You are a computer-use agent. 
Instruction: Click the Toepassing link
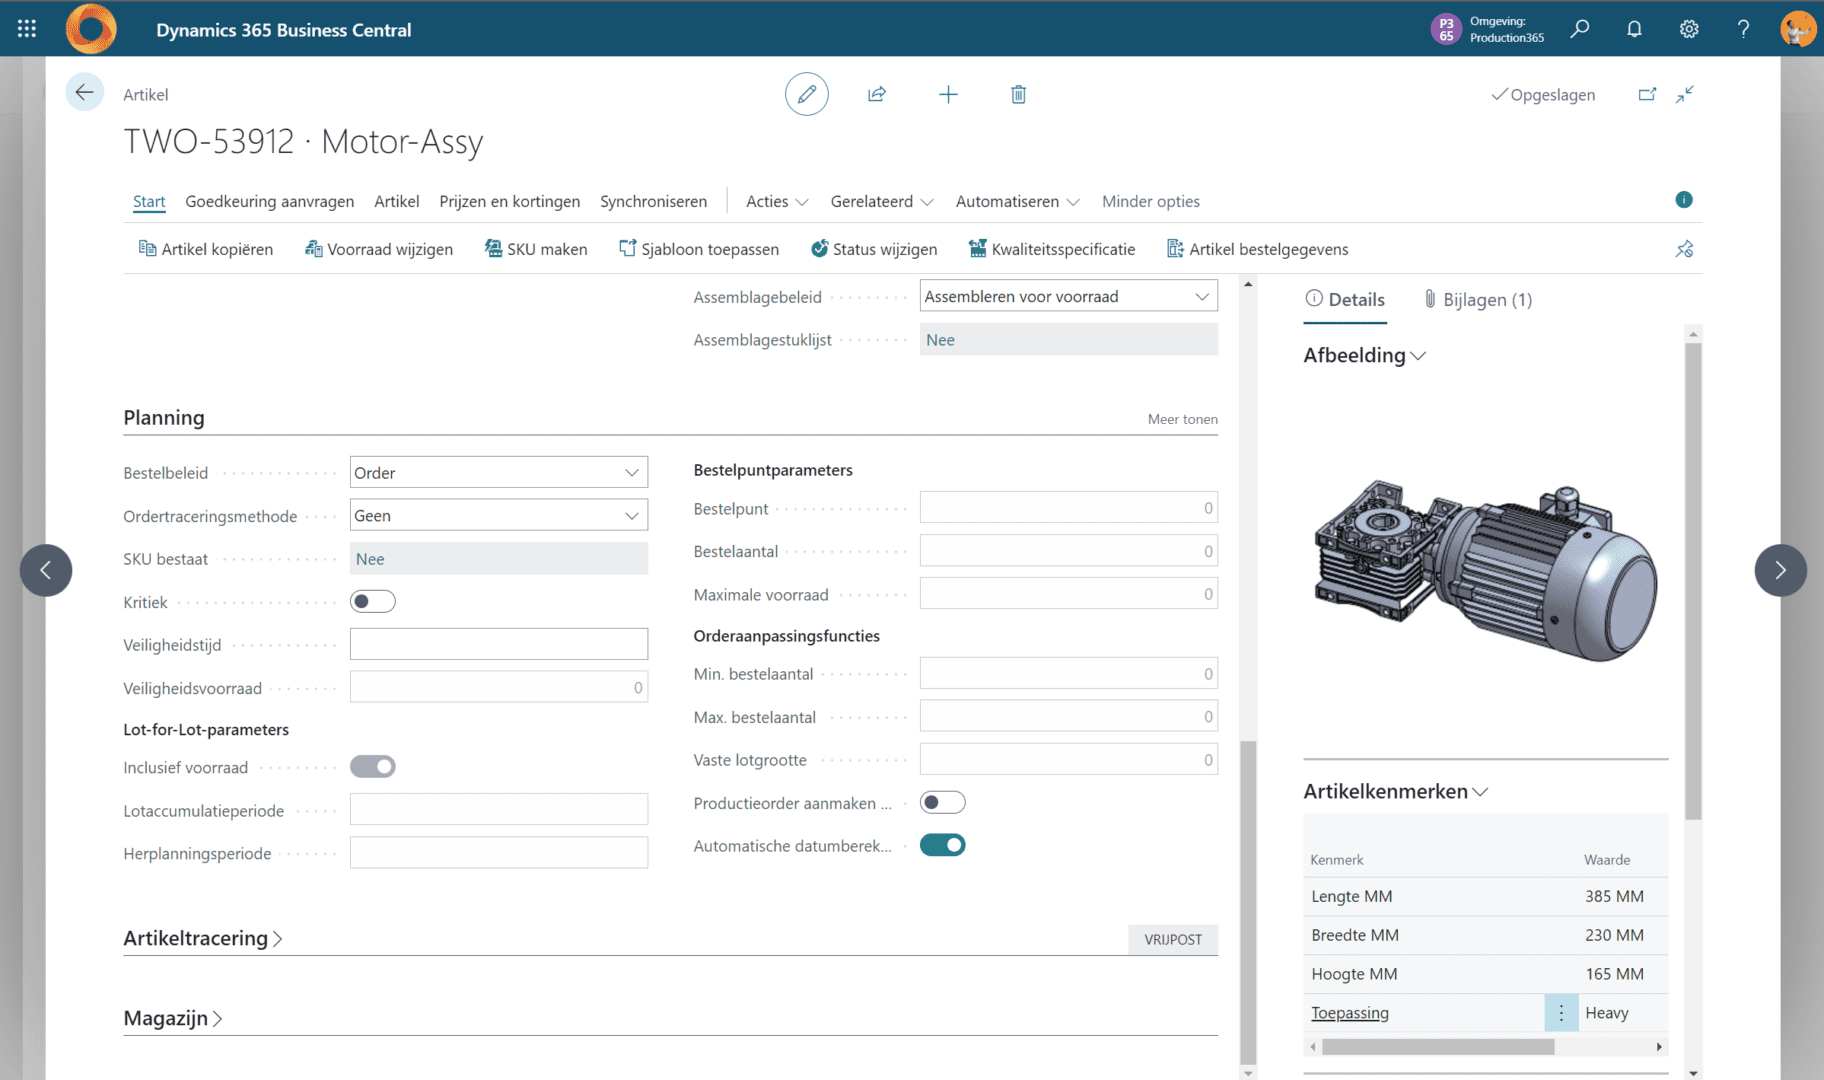pos(1349,1013)
